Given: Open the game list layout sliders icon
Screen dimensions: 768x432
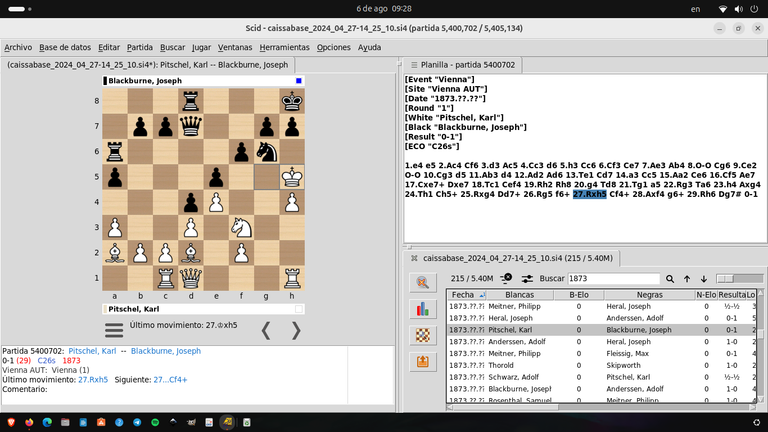Looking at the screenshot, I should tap(527, 278).
